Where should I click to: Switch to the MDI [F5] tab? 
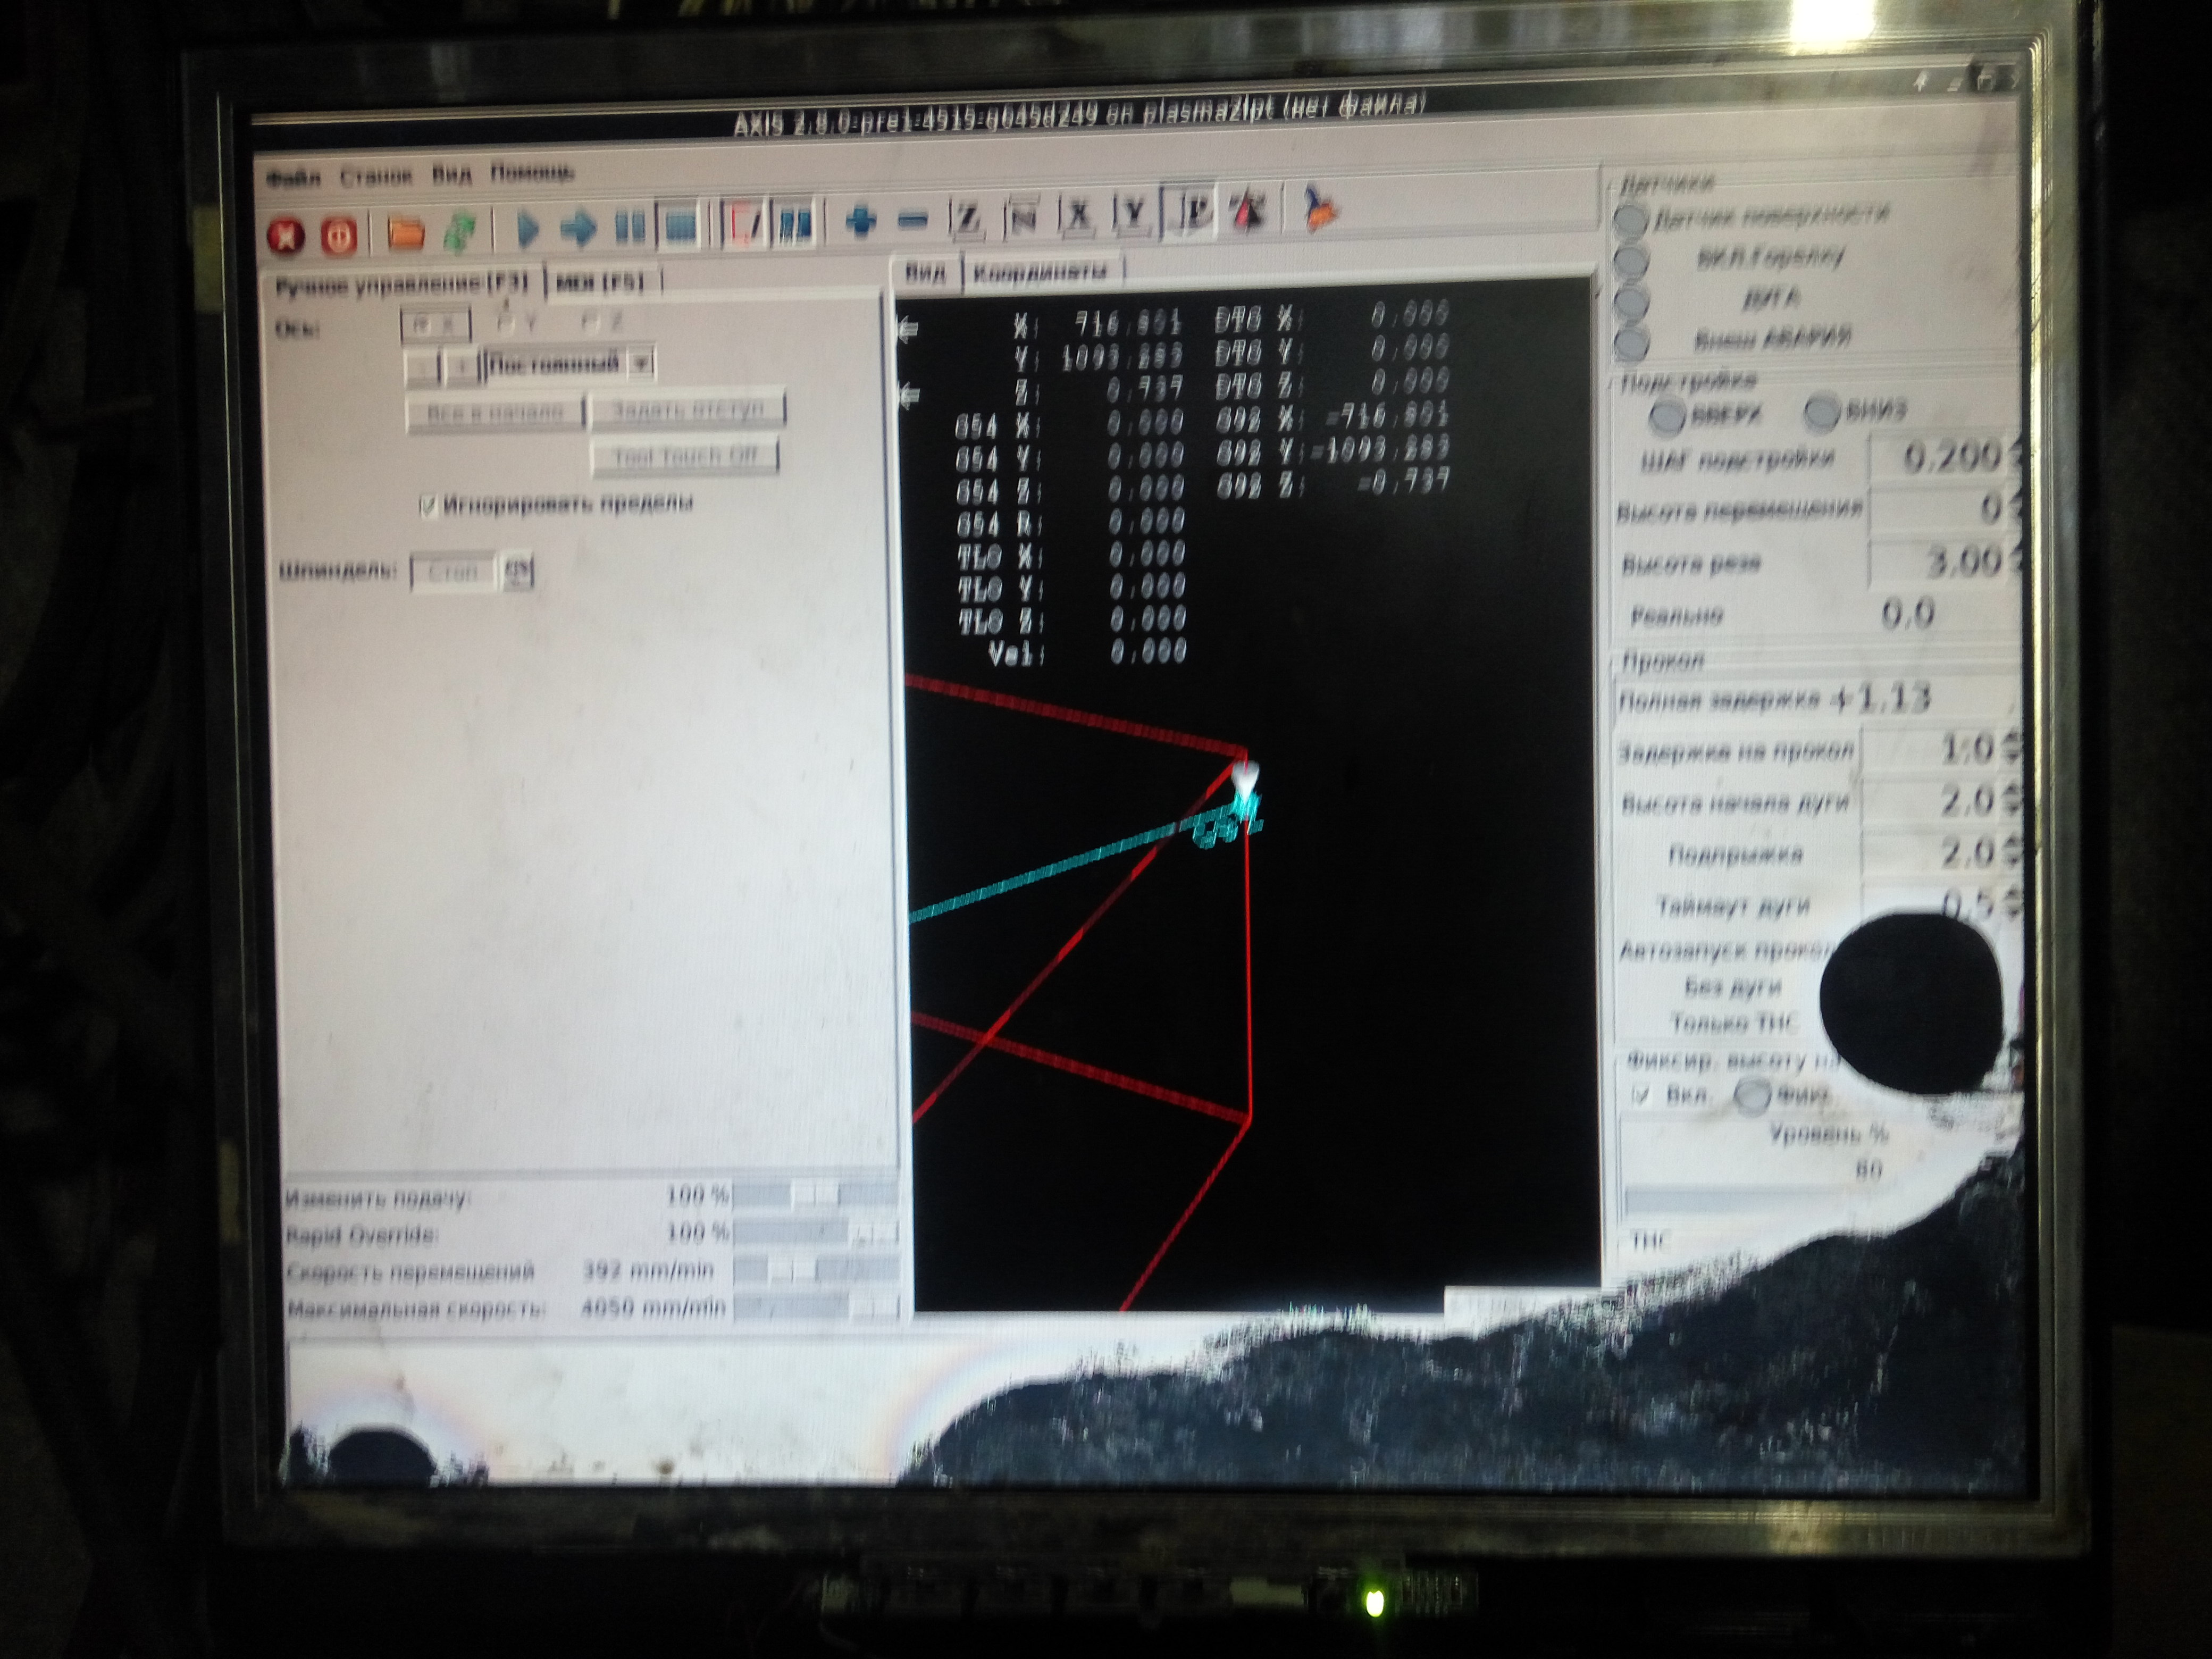click(600, 282)
